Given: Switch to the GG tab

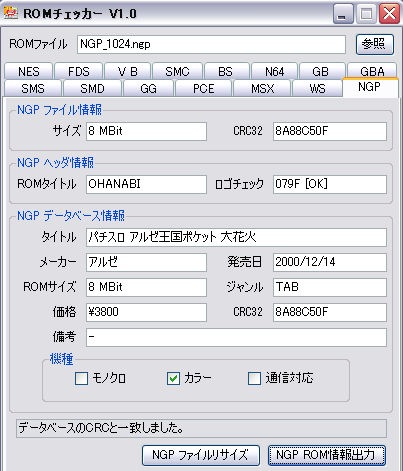Looking at the screenshot, I should [x=148, y=88].
